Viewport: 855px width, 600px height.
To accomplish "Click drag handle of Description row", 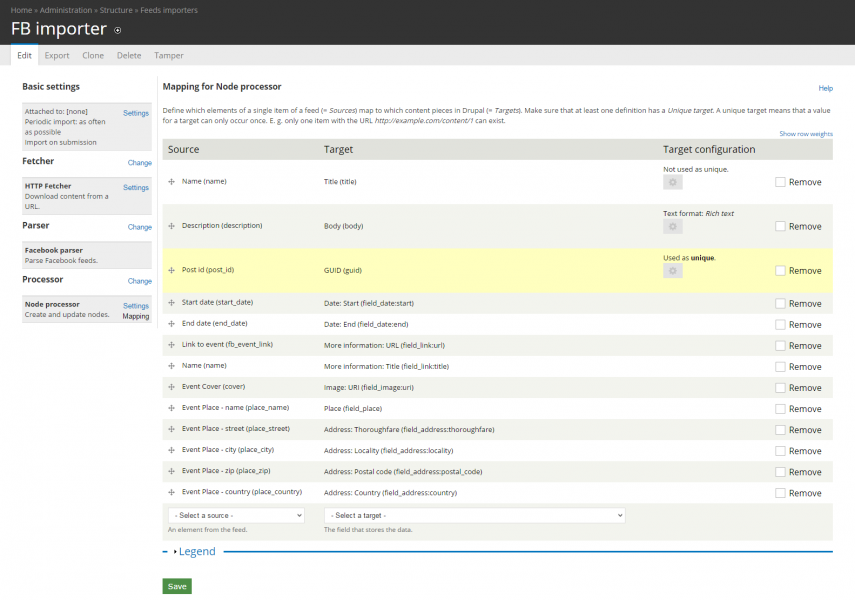I will (x=171, y=226).
